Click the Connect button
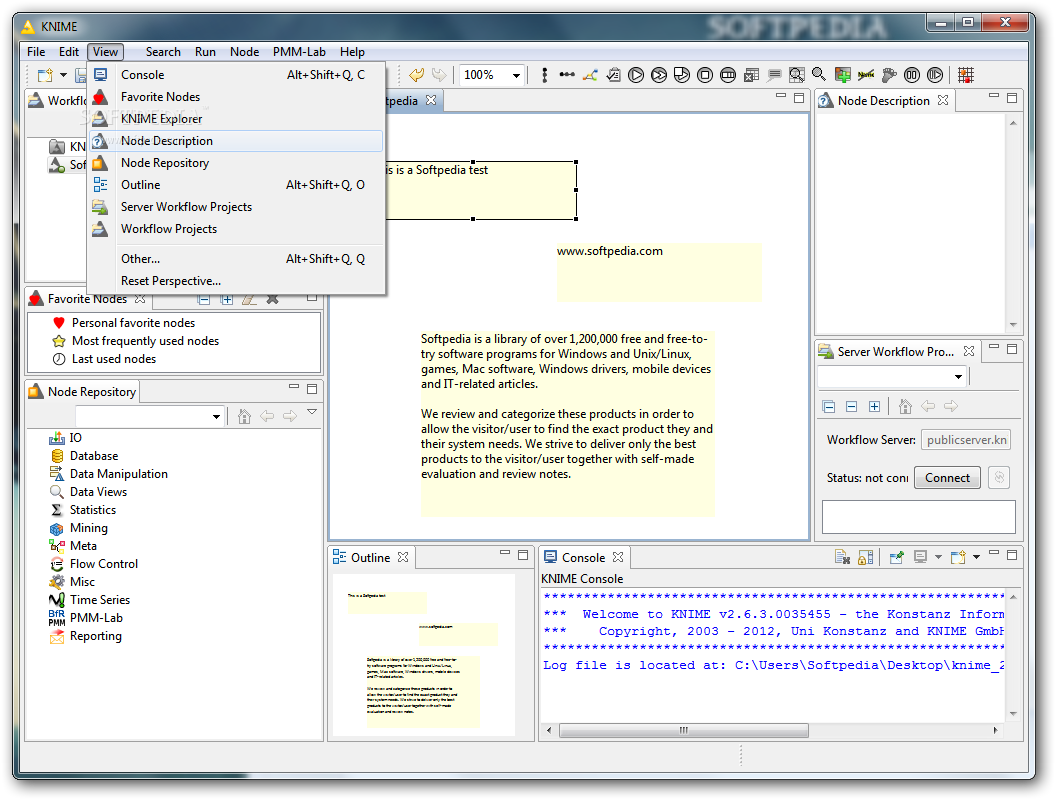The image size is (1056, 800). pyautogui.click(x=947, y=477)
